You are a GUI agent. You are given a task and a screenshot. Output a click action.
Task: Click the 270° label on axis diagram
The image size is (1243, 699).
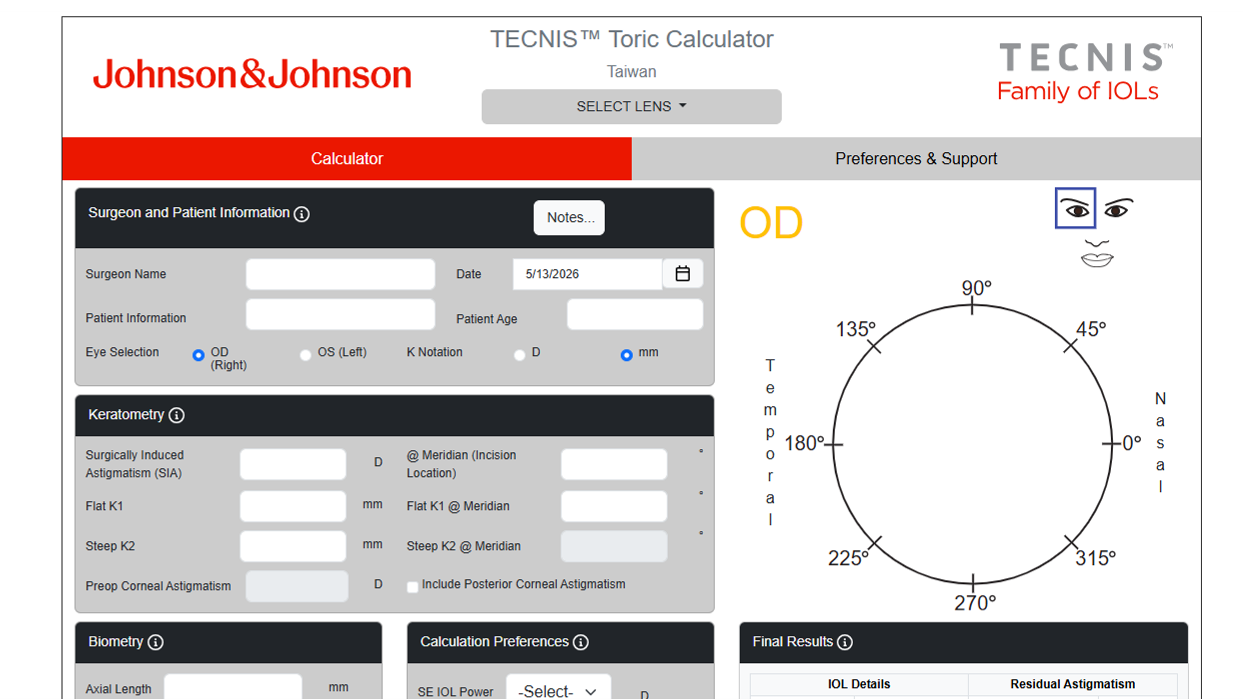[975, 603]
